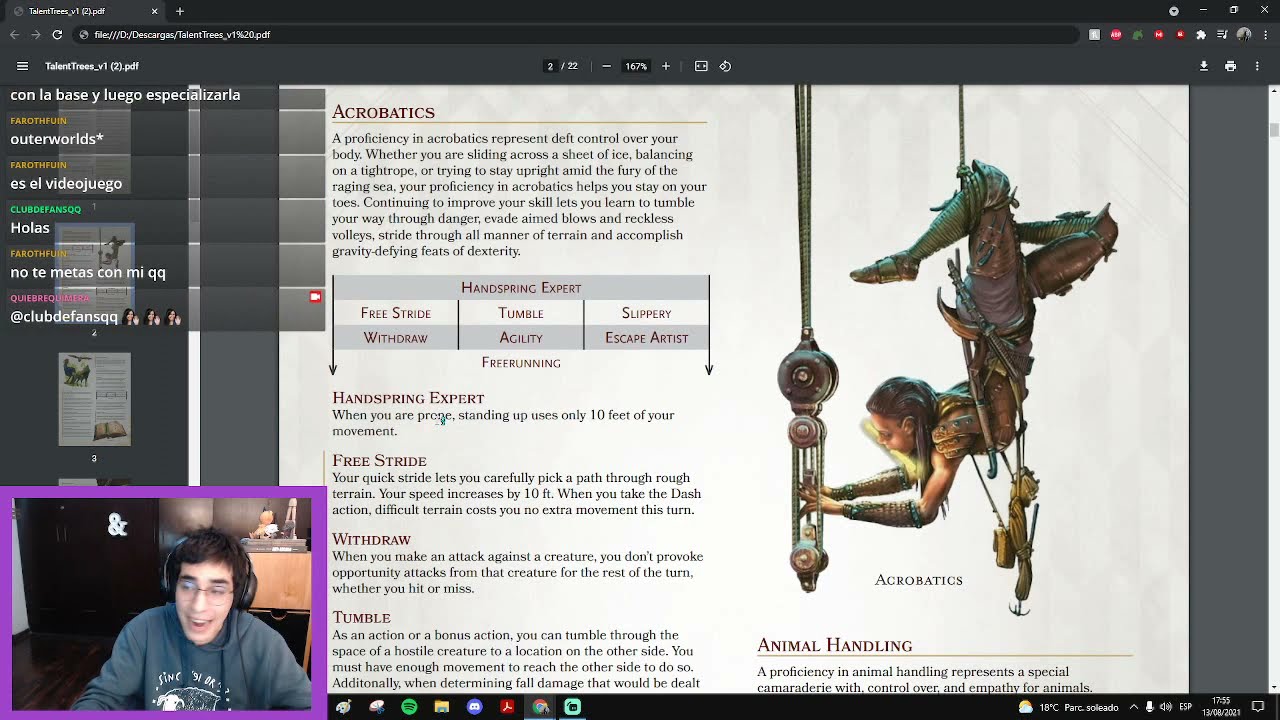Select the TalentTrees_v1 (2).pdf browser tab

pyautogui.click(x=86, y=11)
